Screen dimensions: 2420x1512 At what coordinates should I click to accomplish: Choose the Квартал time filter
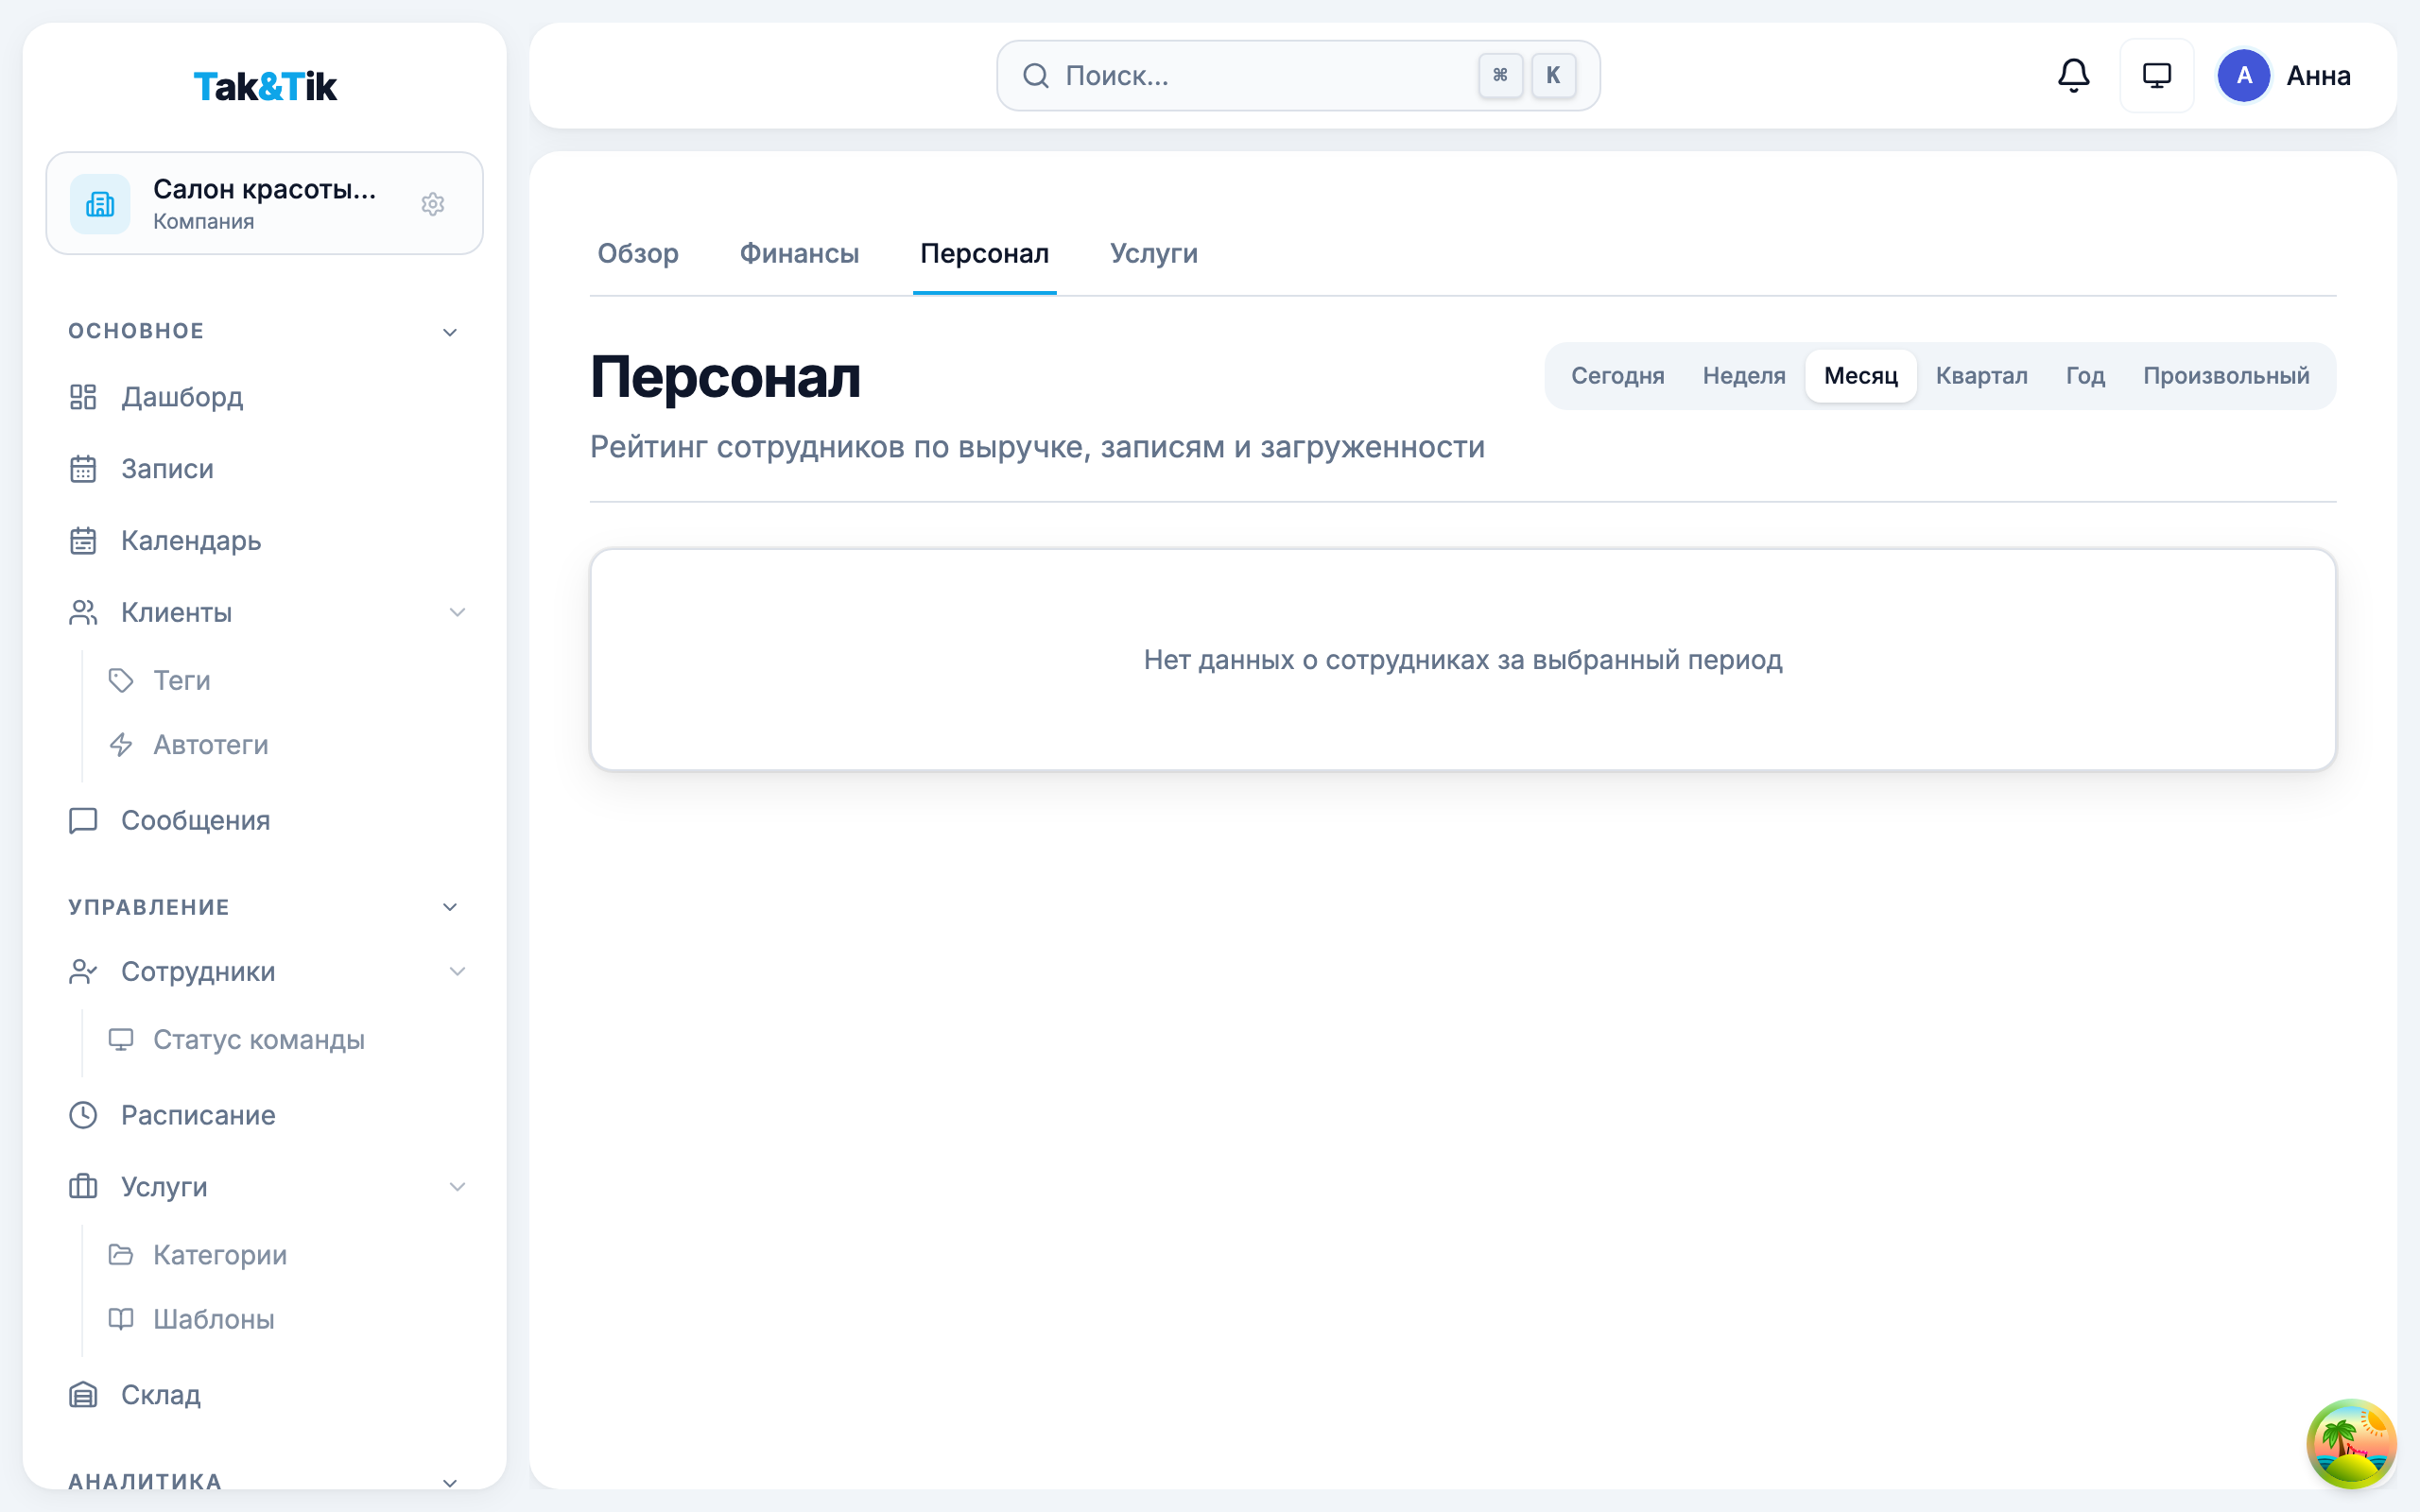pyautogui.click(x=1981, y=375)
